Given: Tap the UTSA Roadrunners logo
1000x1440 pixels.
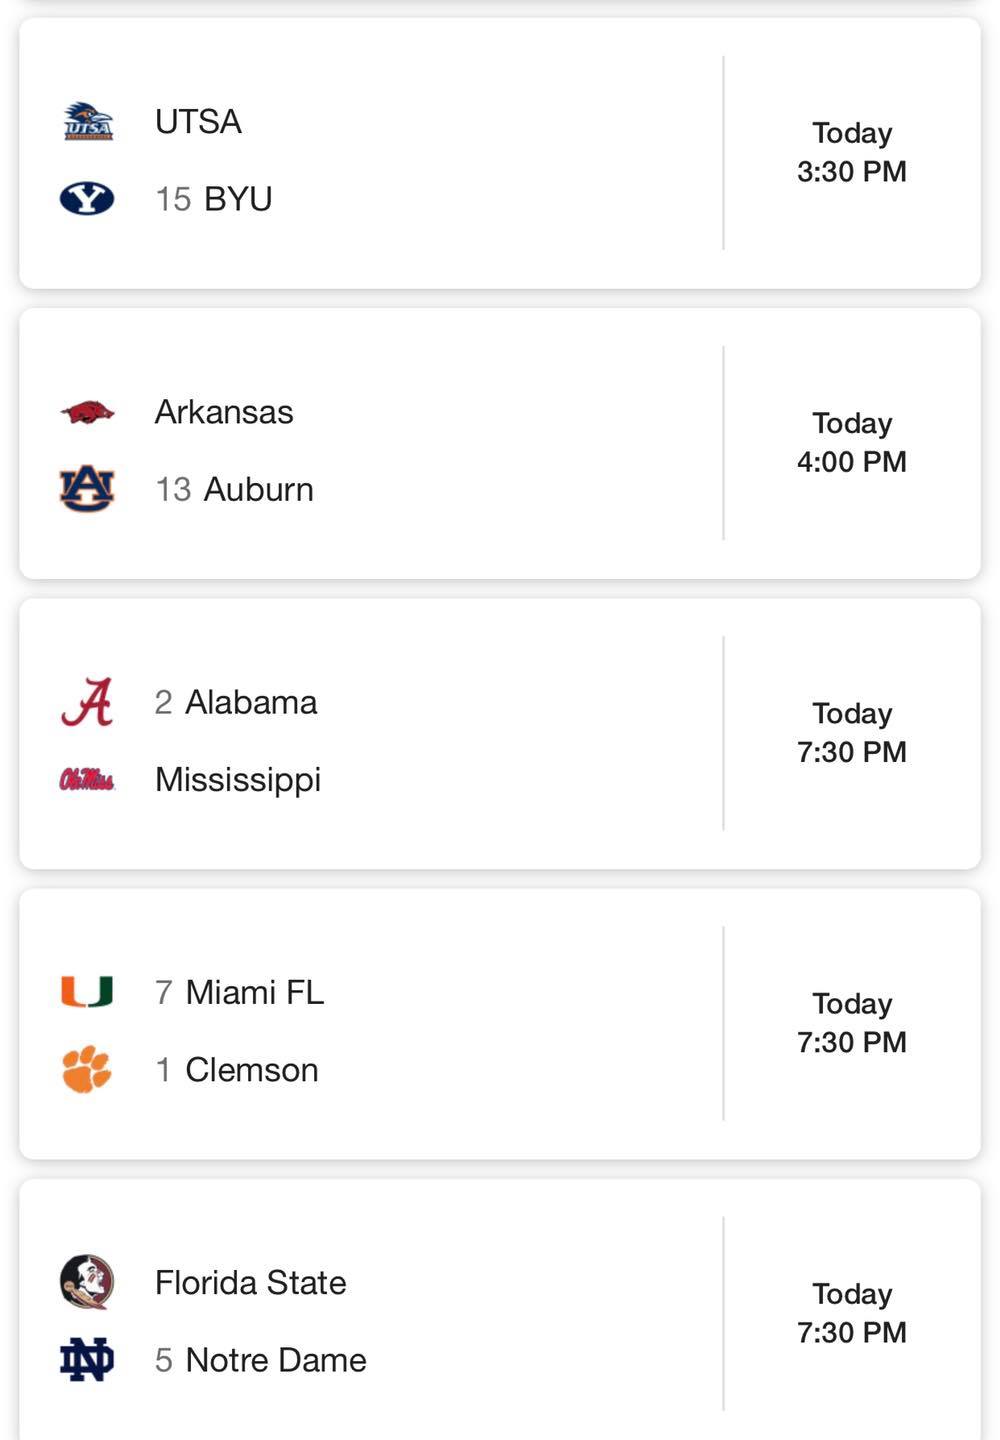Looking at the screenshot, I should (x=88, y=121).
